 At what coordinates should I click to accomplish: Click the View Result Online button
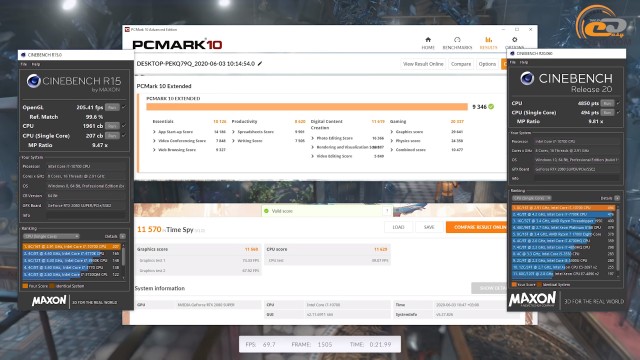click(x=423, y=64)
